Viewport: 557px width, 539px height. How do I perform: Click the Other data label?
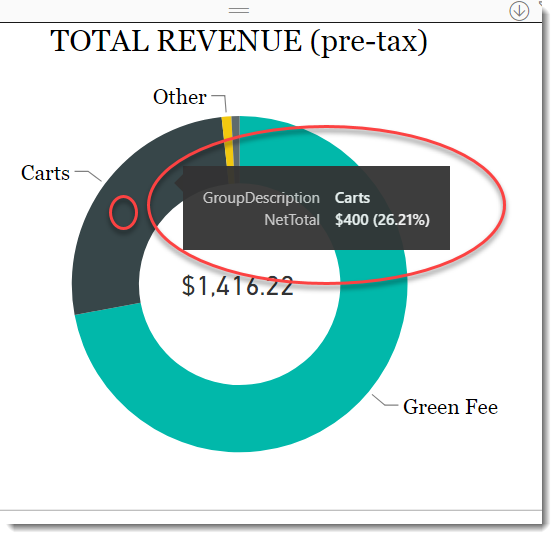coord(180,97)
